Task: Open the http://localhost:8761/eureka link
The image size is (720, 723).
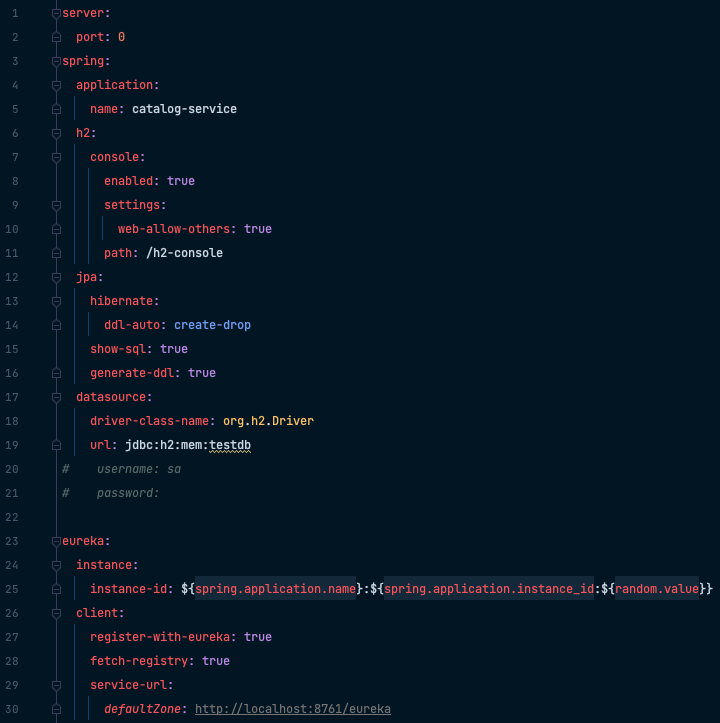Action: tap(293, 709)
